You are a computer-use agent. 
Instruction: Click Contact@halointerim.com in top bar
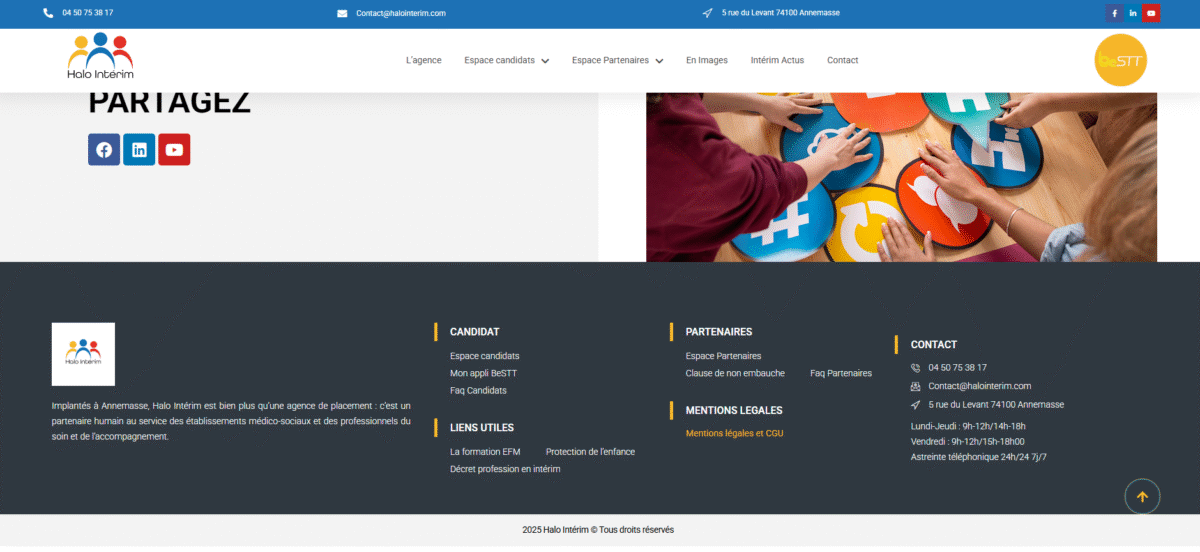coord(401,13)
